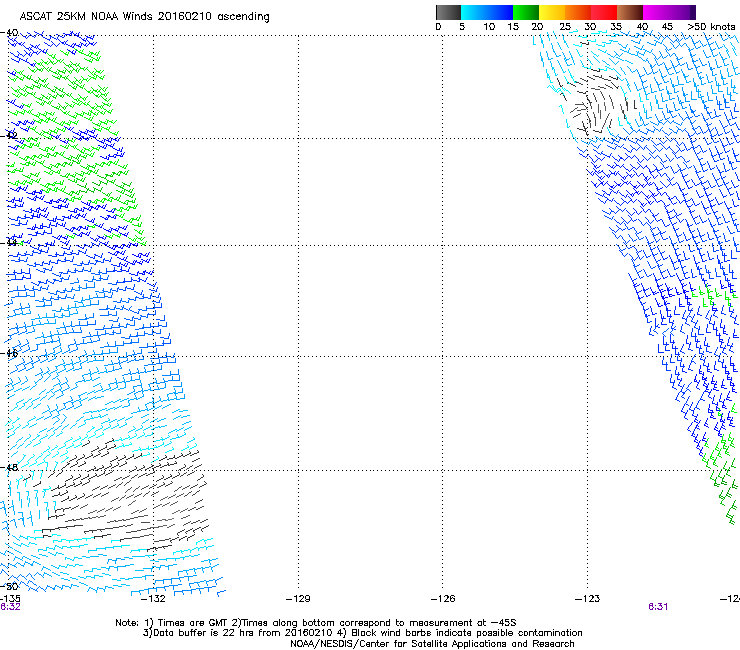Click the -132 longitude axis label
The width and height of the screenshot is (740, 650).
coord(153,599)
